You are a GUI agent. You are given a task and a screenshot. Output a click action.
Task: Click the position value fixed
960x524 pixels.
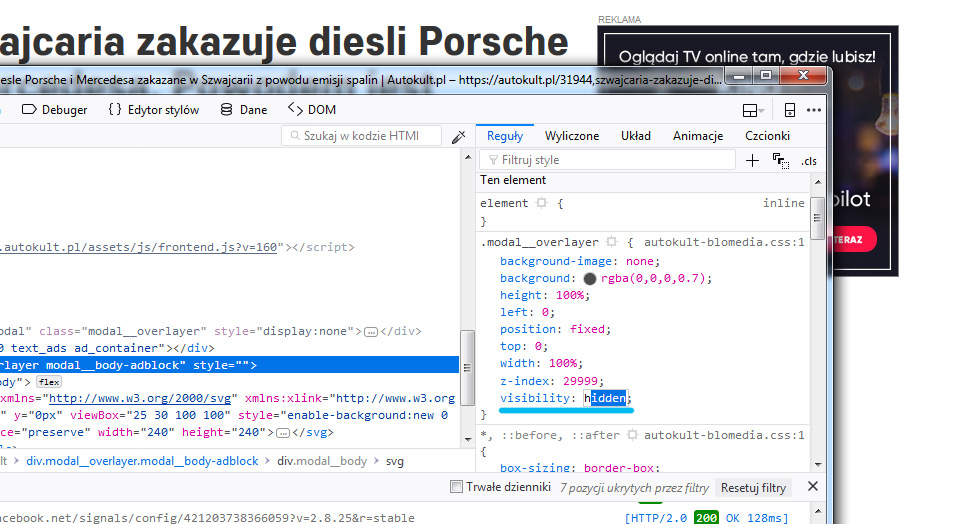[x=587, y=329]
